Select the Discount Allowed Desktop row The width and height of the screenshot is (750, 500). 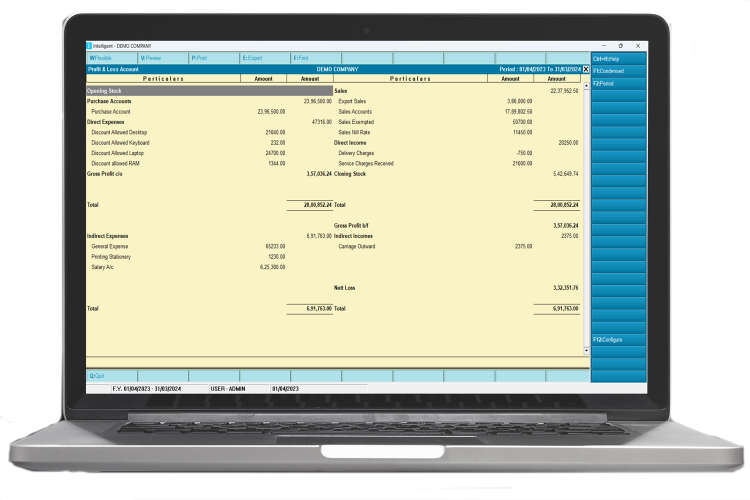[210, 133]
